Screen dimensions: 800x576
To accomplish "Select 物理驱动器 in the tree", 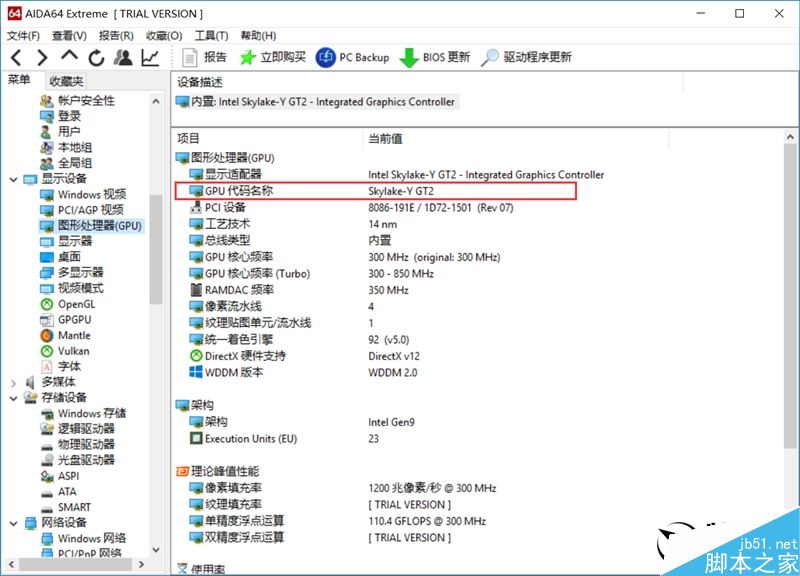I will point(78,445).
